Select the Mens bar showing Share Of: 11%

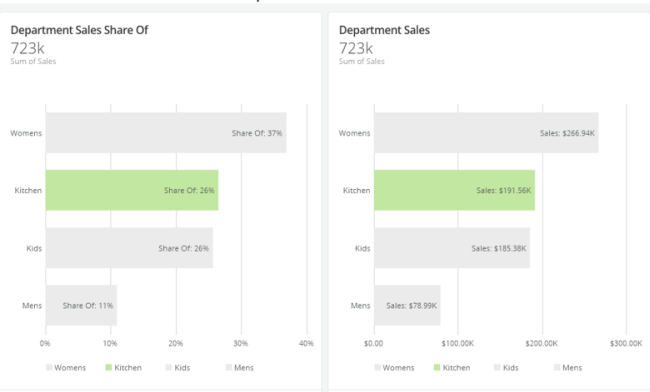click(81, 305)
